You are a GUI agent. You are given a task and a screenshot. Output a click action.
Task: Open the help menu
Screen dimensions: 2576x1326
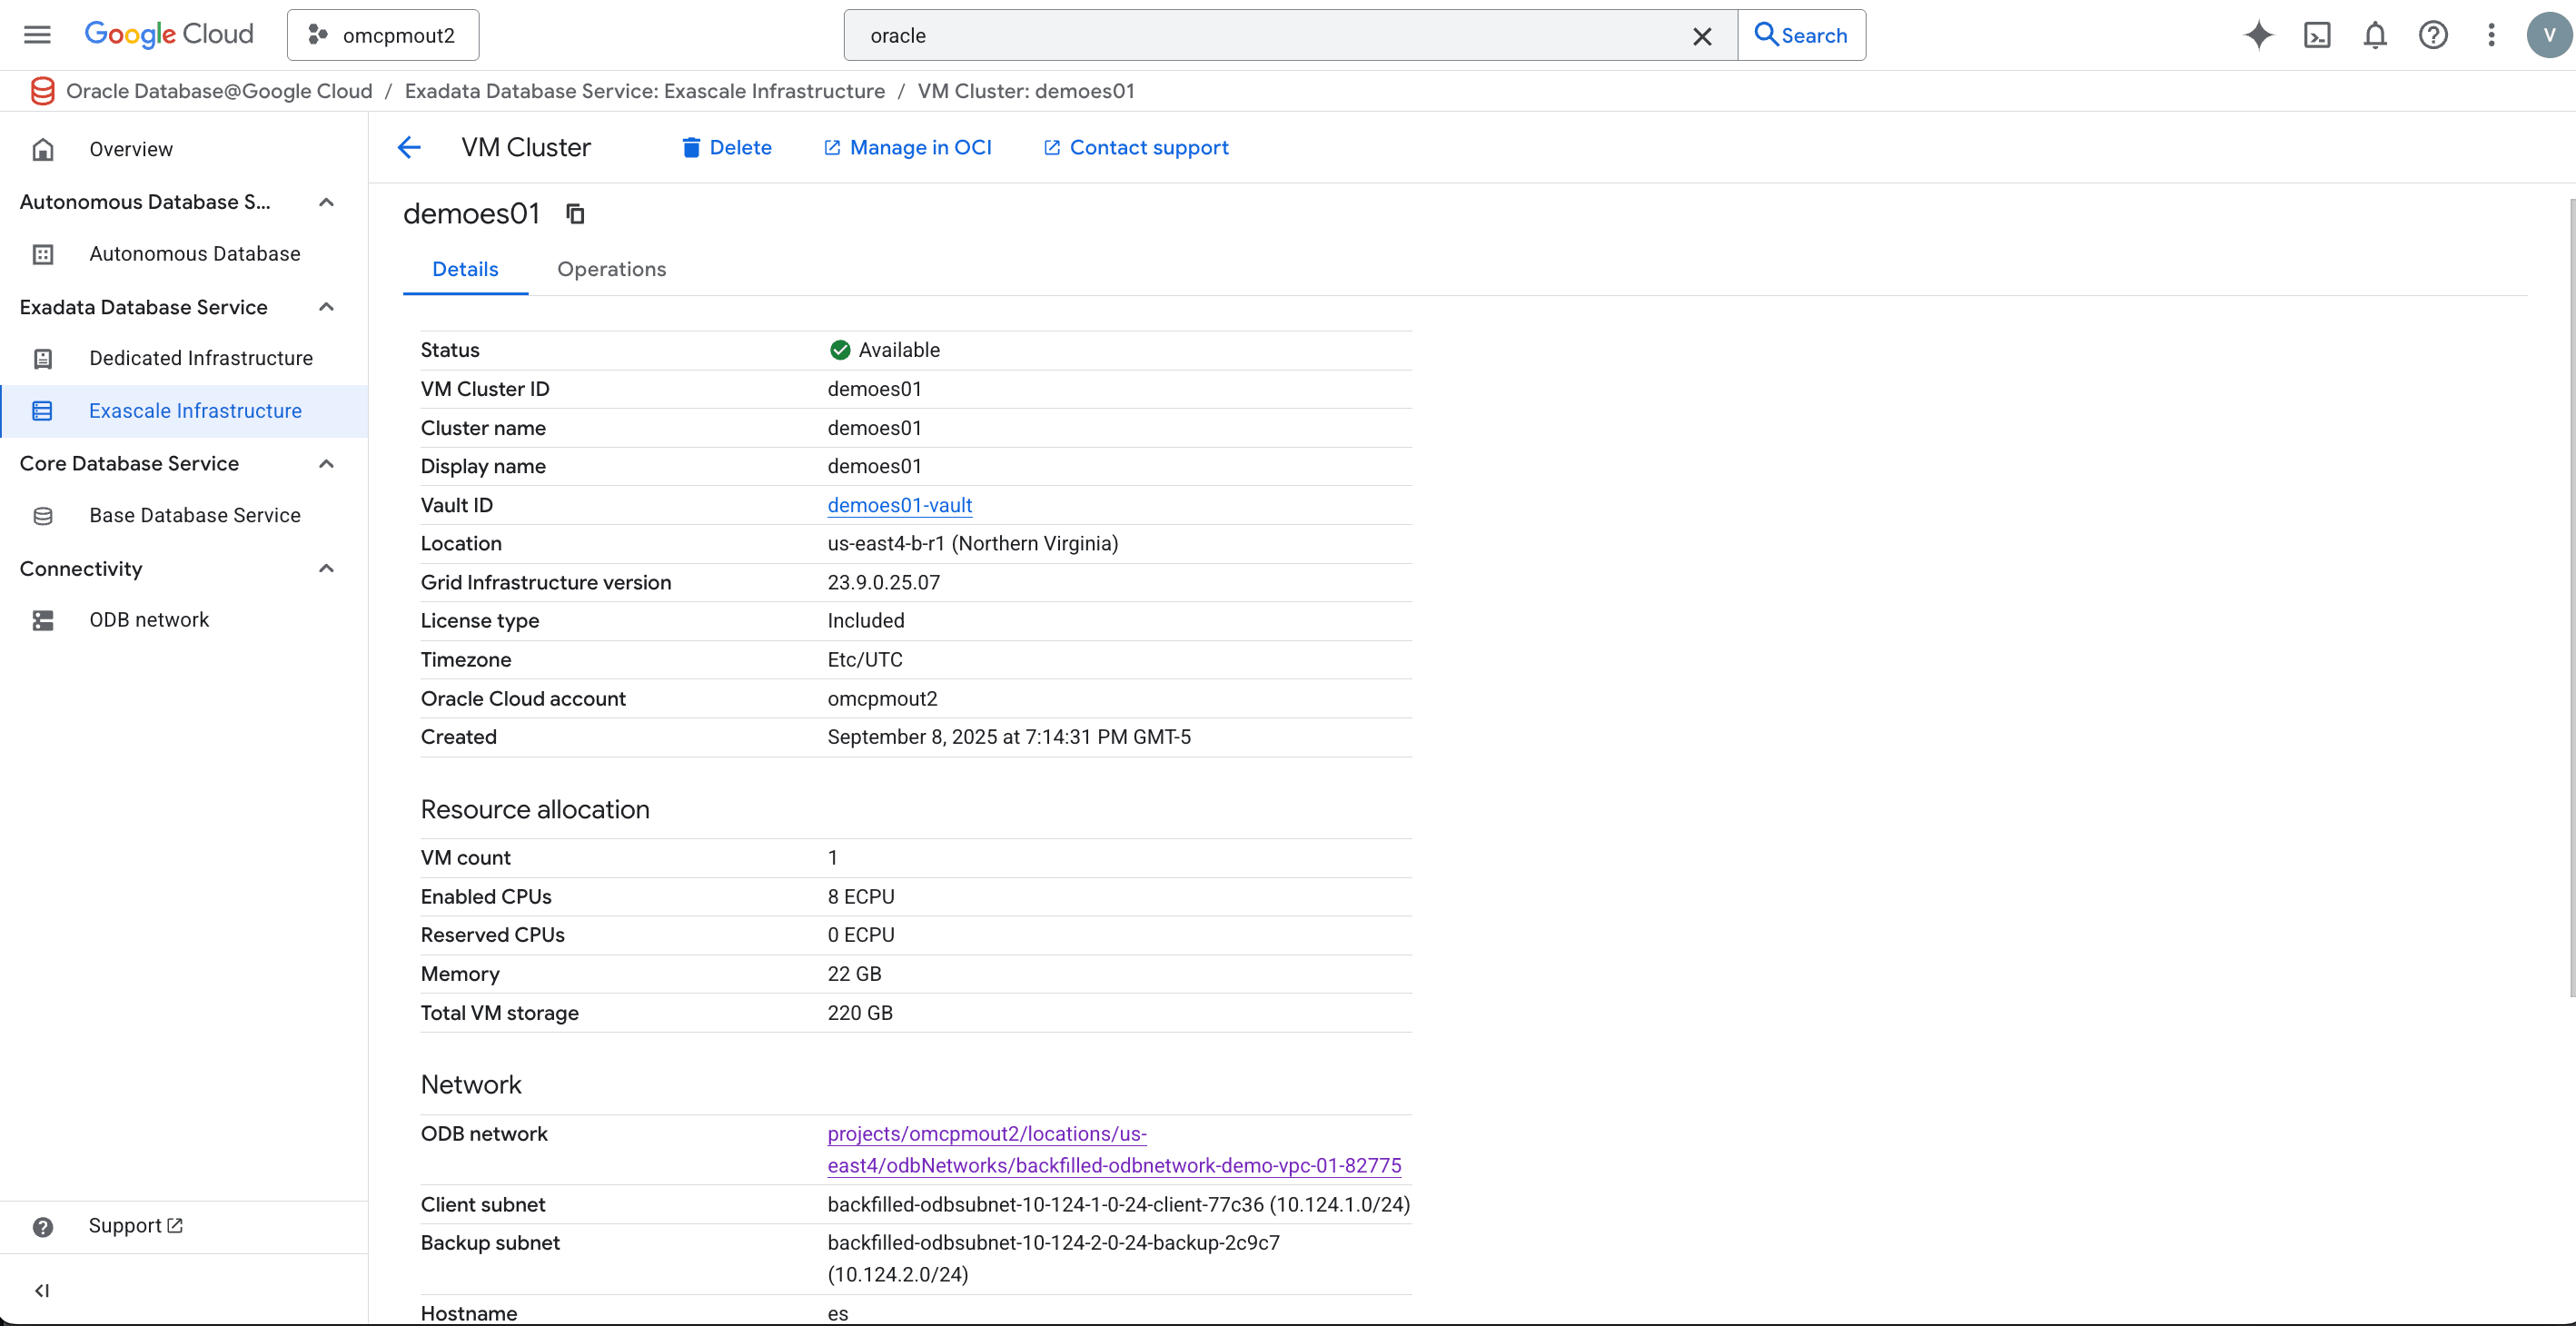pyautogui.click(x=2433, y=35)
